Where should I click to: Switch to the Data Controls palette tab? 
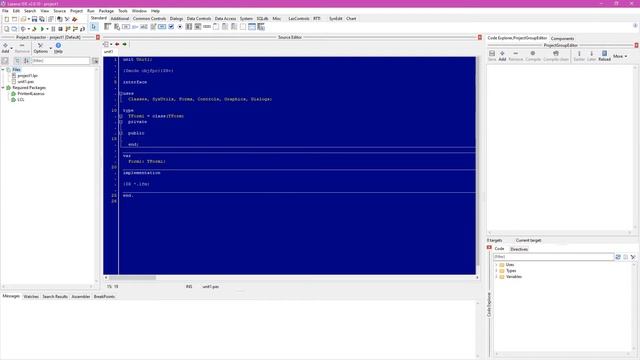(199, 18)
